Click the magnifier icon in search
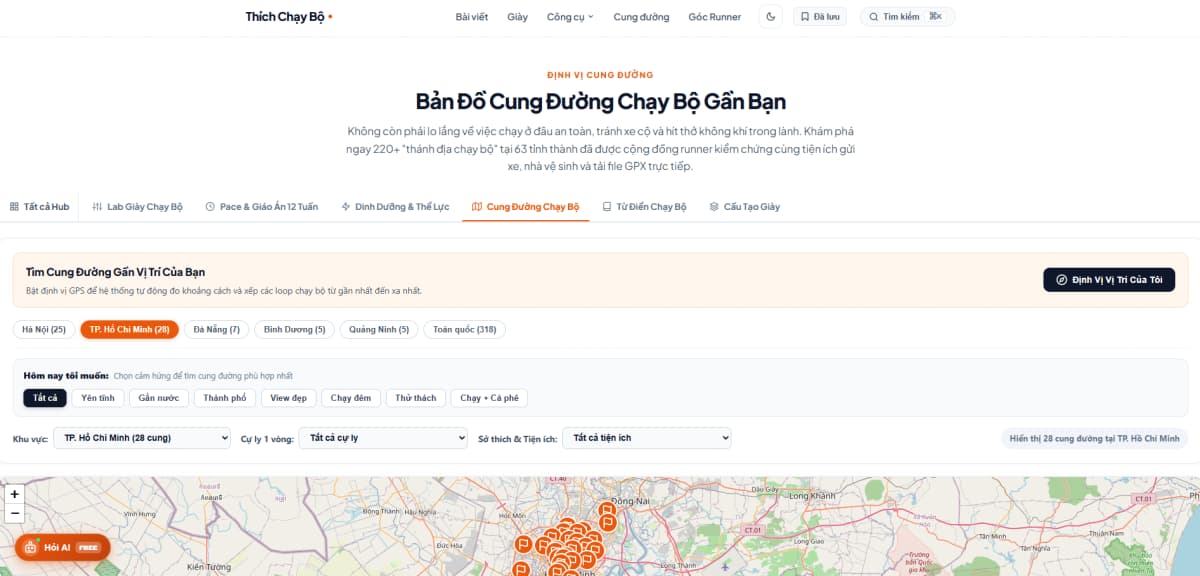 (873, 17)
